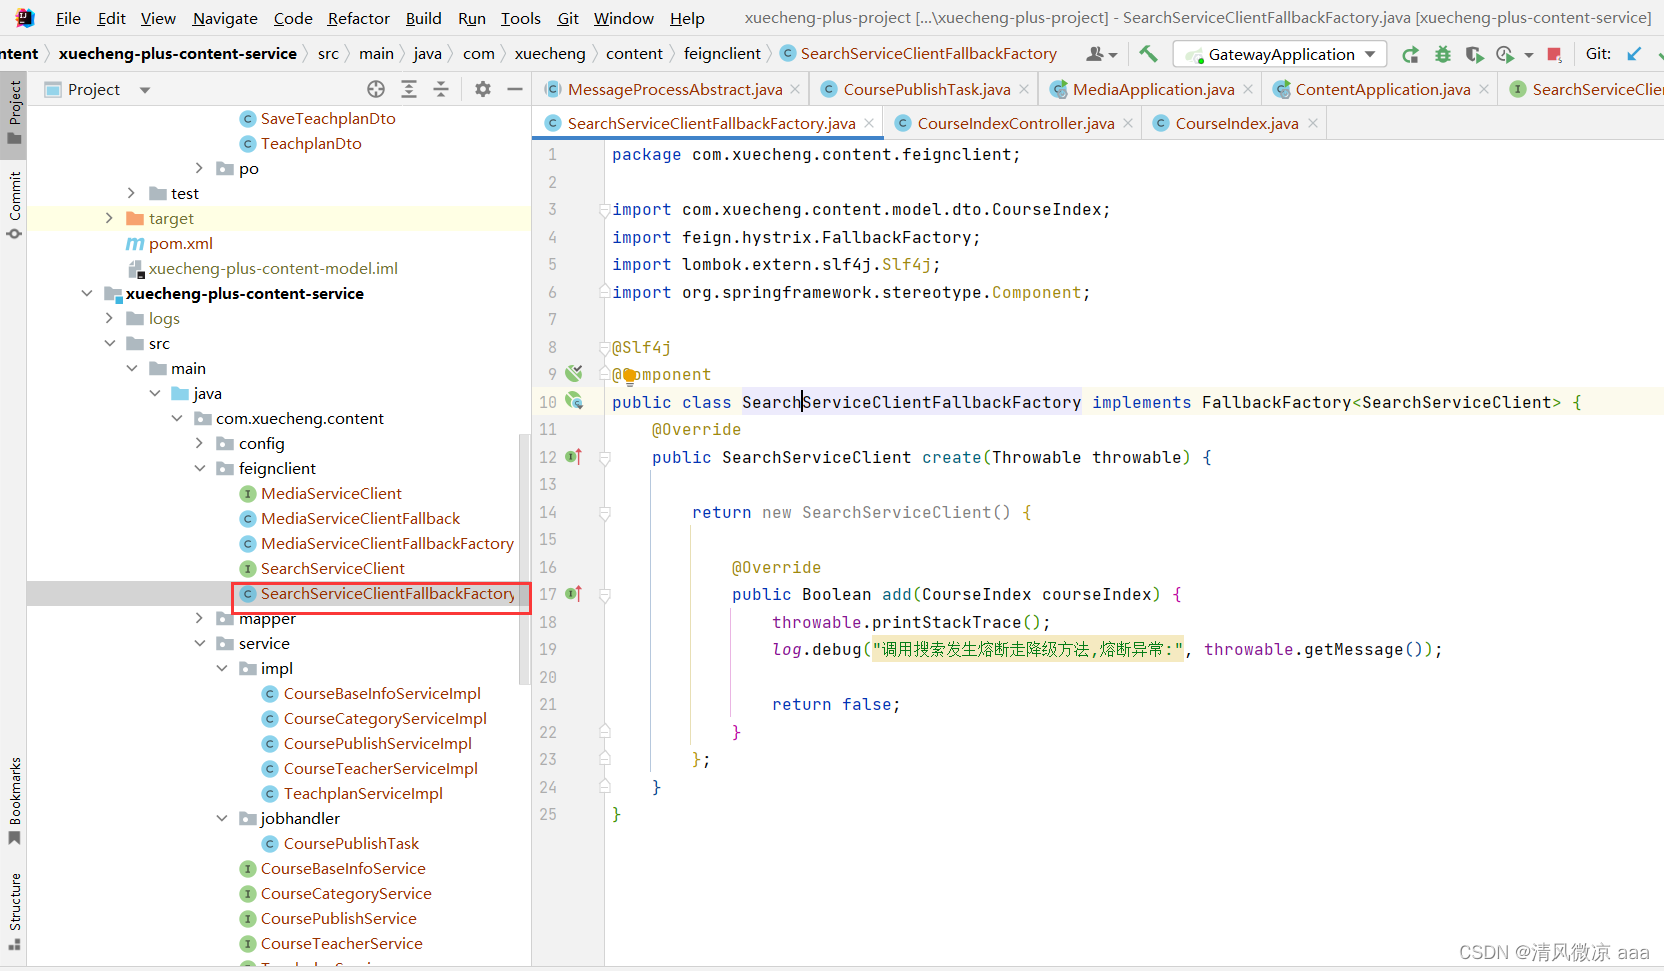Click the implements gutter icon on line 12
Image resolution: width=1664 pixels, height=971 pixels.
tap(574, 456)
